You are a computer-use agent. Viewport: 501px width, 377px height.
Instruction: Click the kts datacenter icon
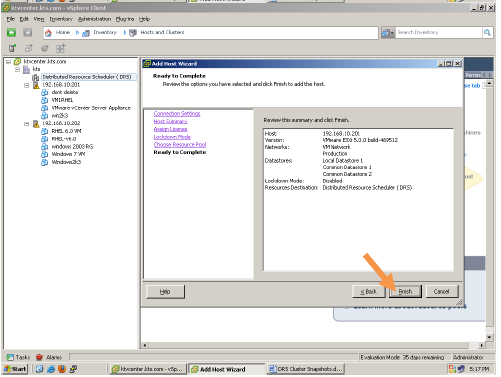tap(26, 69)
